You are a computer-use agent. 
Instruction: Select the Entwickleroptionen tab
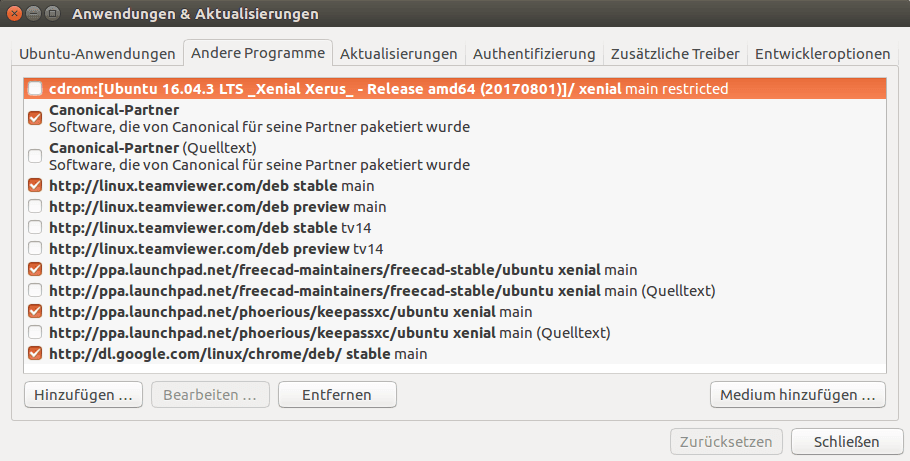[x=822, y=54]
